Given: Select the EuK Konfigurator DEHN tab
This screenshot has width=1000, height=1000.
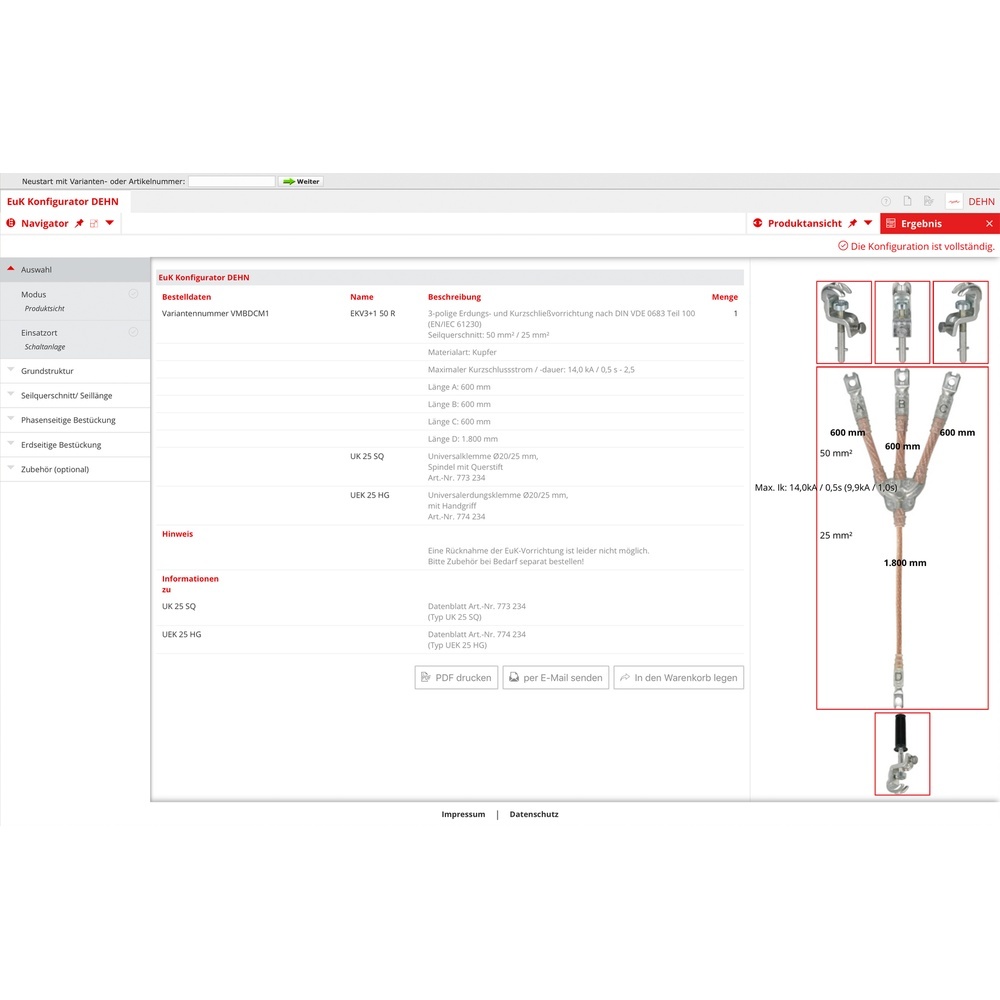Looking at the screenshot, I should 62,202.
